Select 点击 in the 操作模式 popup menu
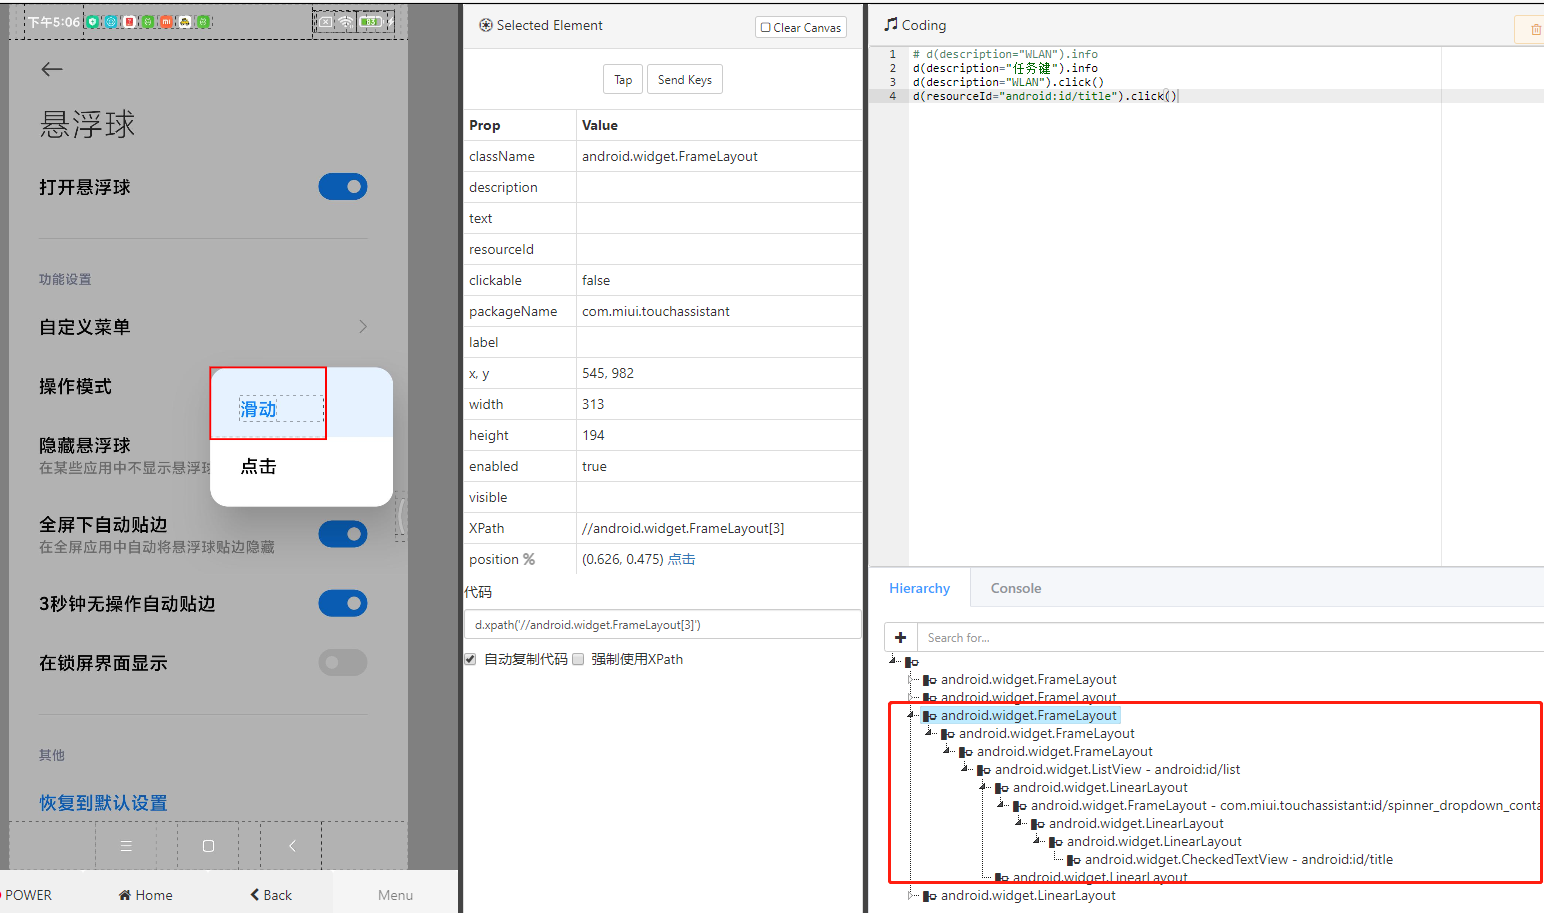The image size is (1544, 913). coord(257,466)
